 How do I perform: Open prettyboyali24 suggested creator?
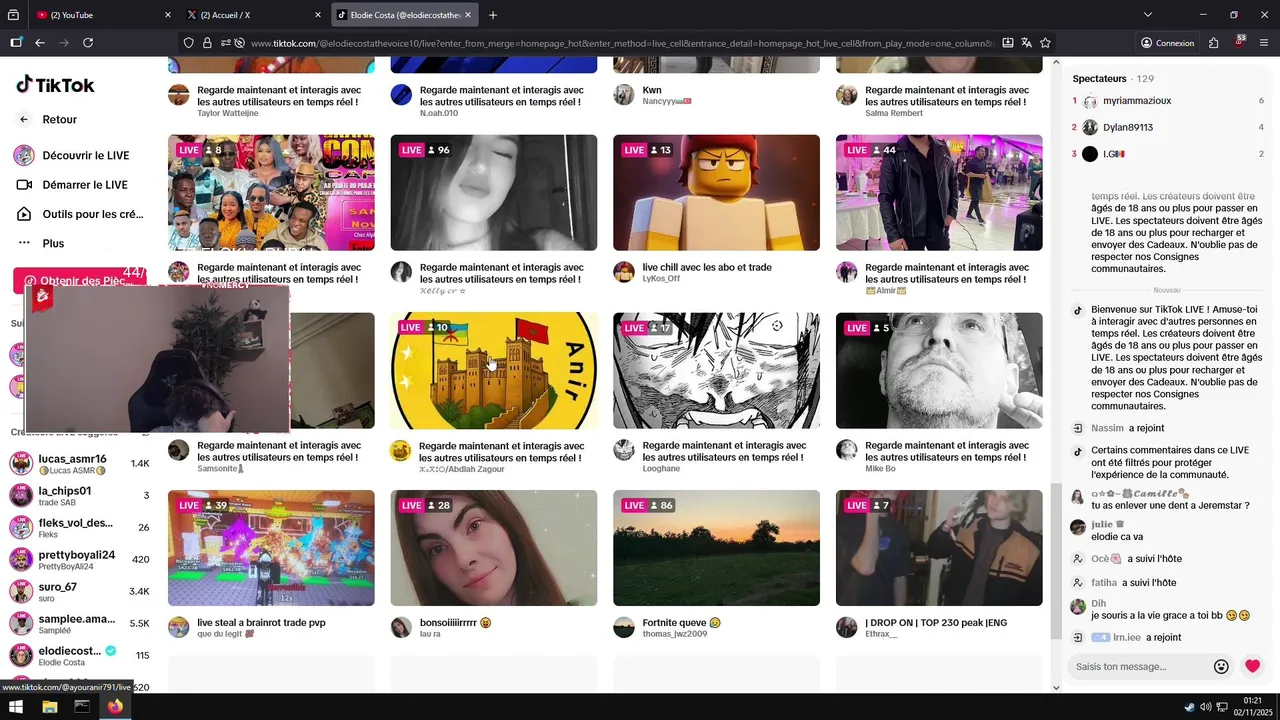(80, 559)
